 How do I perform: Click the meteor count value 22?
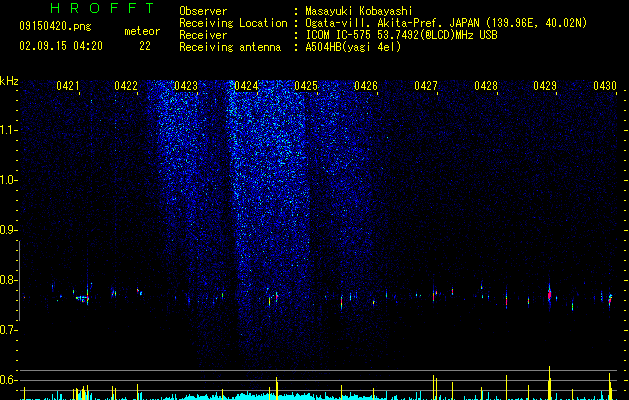(145, 46)
